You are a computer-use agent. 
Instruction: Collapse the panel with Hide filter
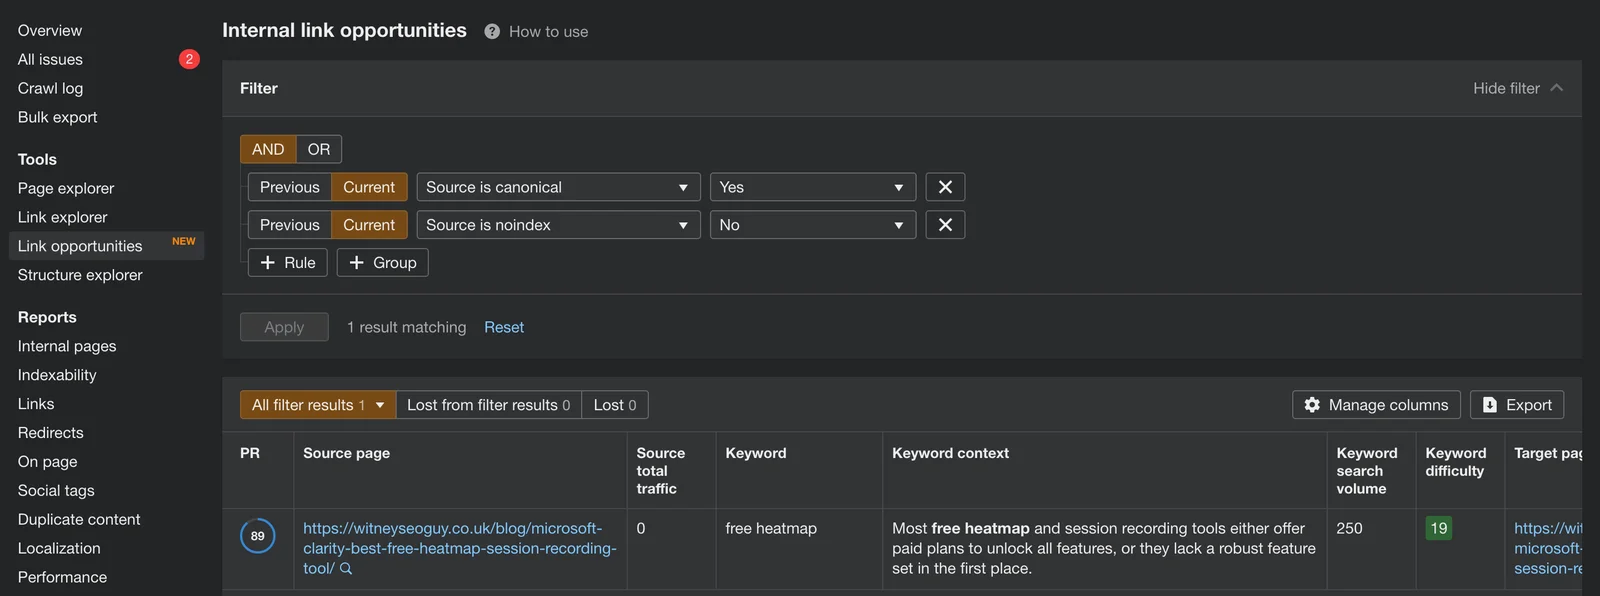coord(1518,88)
